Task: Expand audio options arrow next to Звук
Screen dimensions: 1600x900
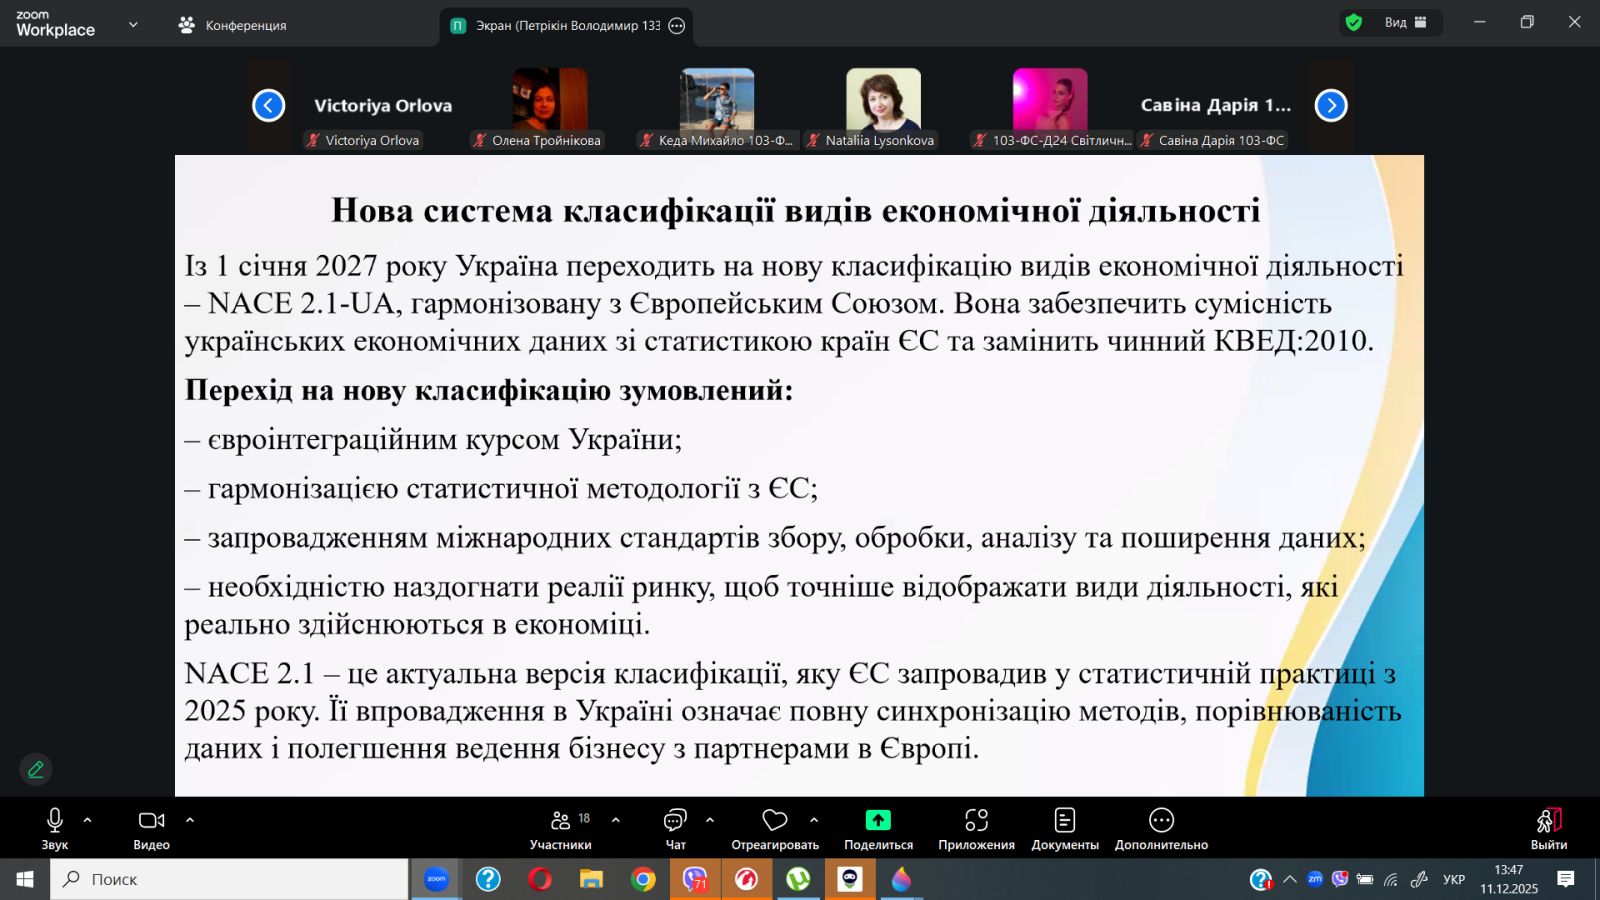Action: (x=88, y=820)
